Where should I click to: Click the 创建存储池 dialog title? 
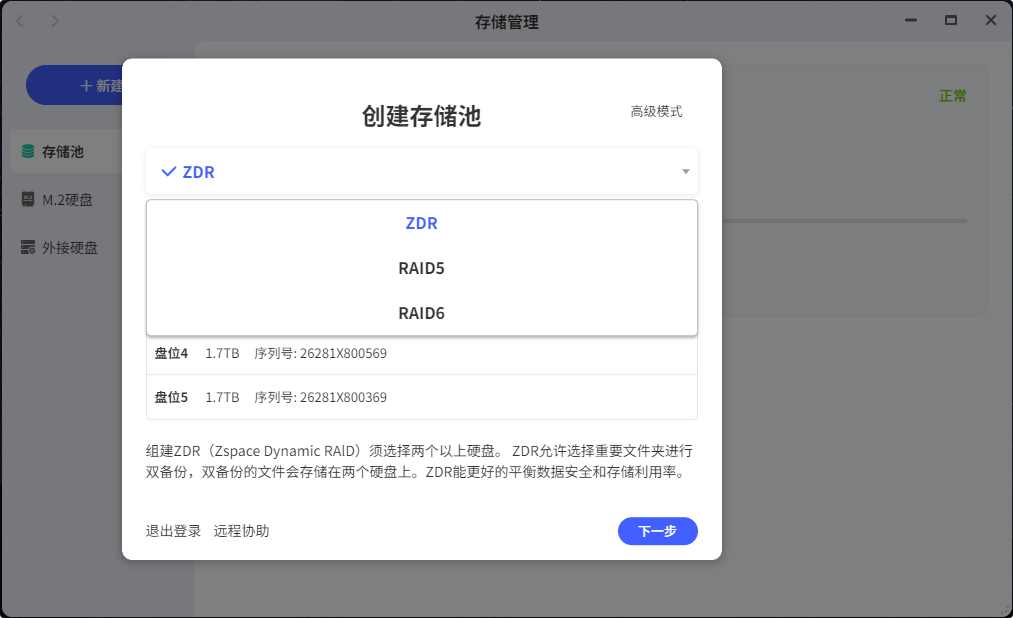[421, 116]
